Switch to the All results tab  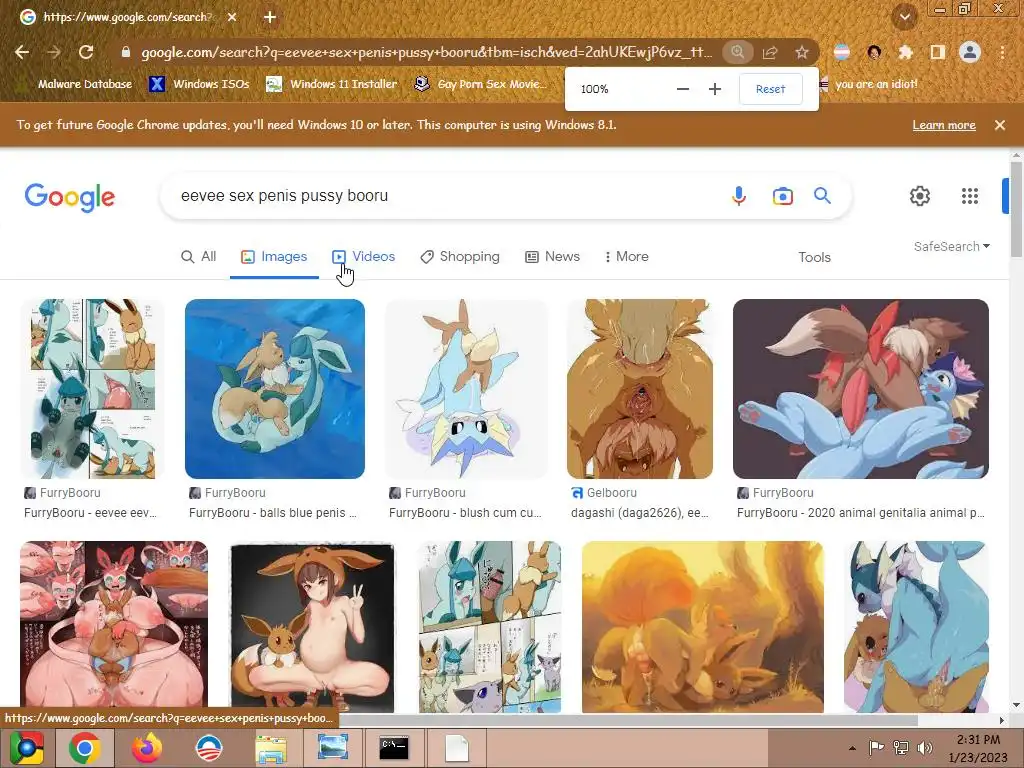pyautogui.click(x=199, y=257)
